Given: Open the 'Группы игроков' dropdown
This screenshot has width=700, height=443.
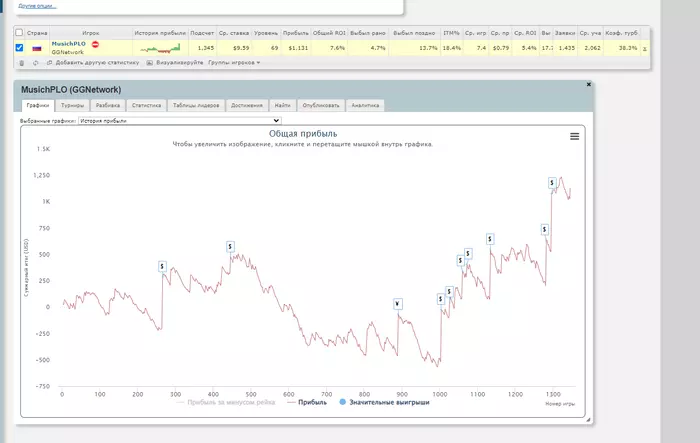Looking at the screenshot, I should (x=234, y=63).
